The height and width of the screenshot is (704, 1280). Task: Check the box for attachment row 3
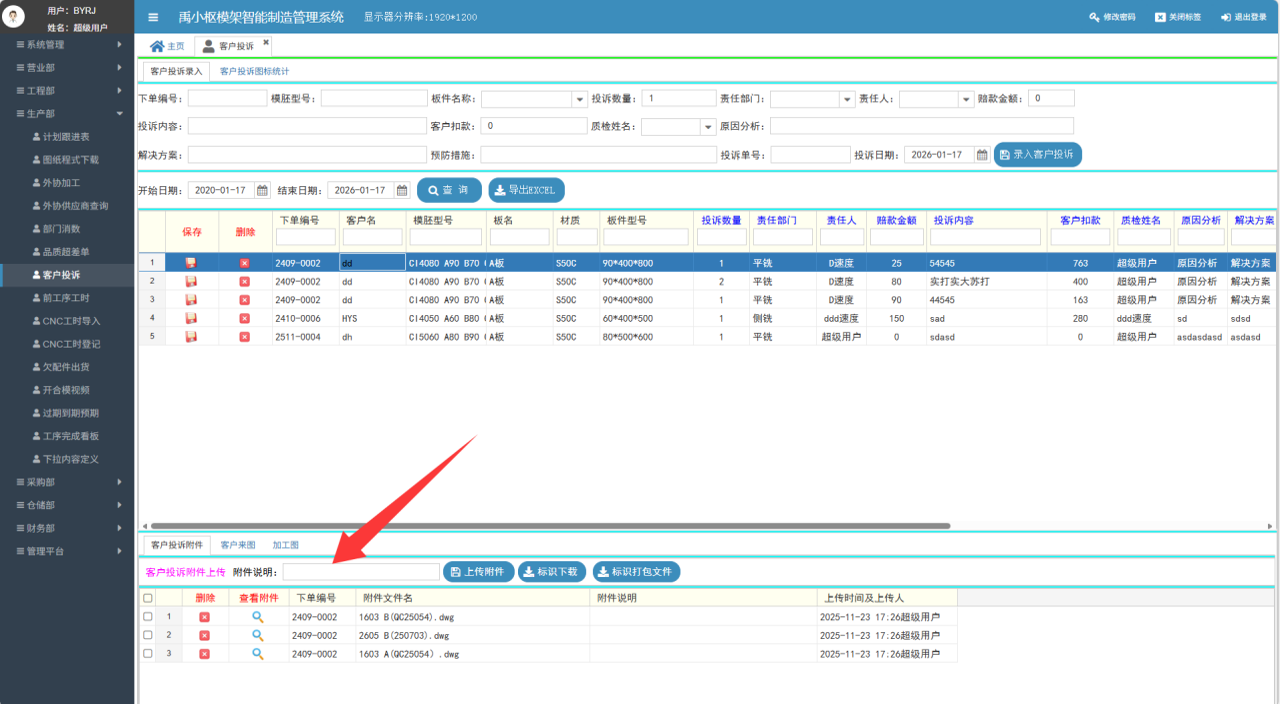click(148, 654)
